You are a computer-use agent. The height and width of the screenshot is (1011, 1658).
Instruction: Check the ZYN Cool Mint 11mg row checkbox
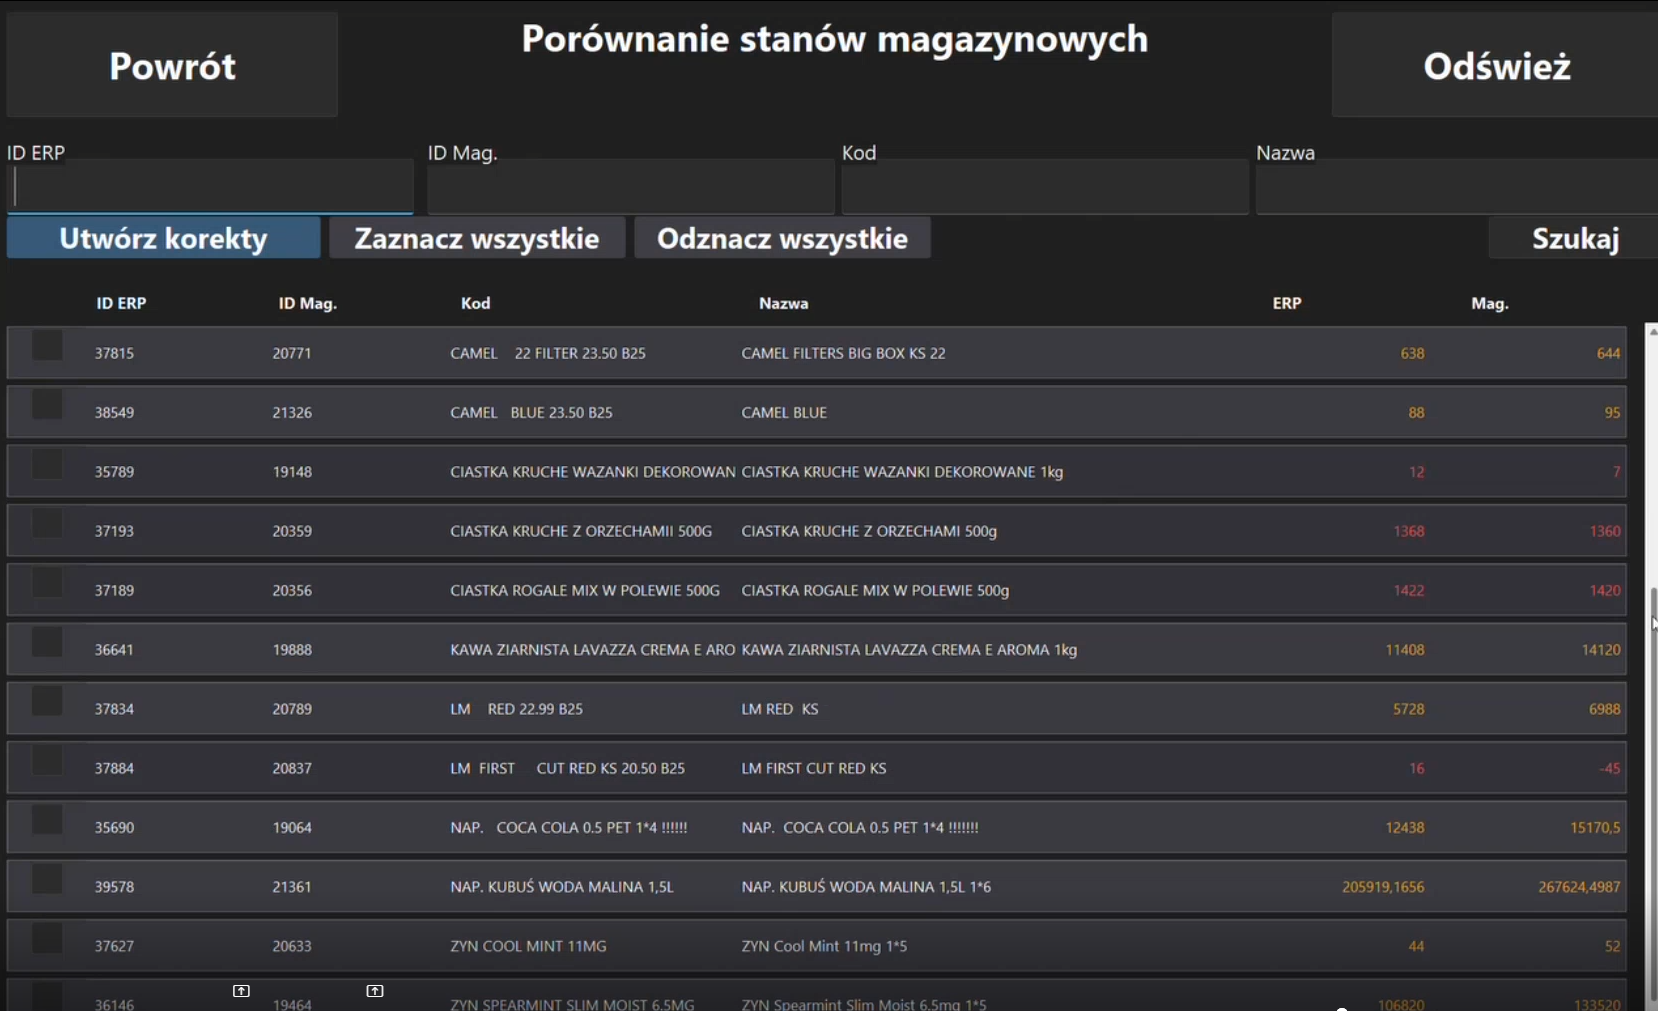tap(47, 938)
